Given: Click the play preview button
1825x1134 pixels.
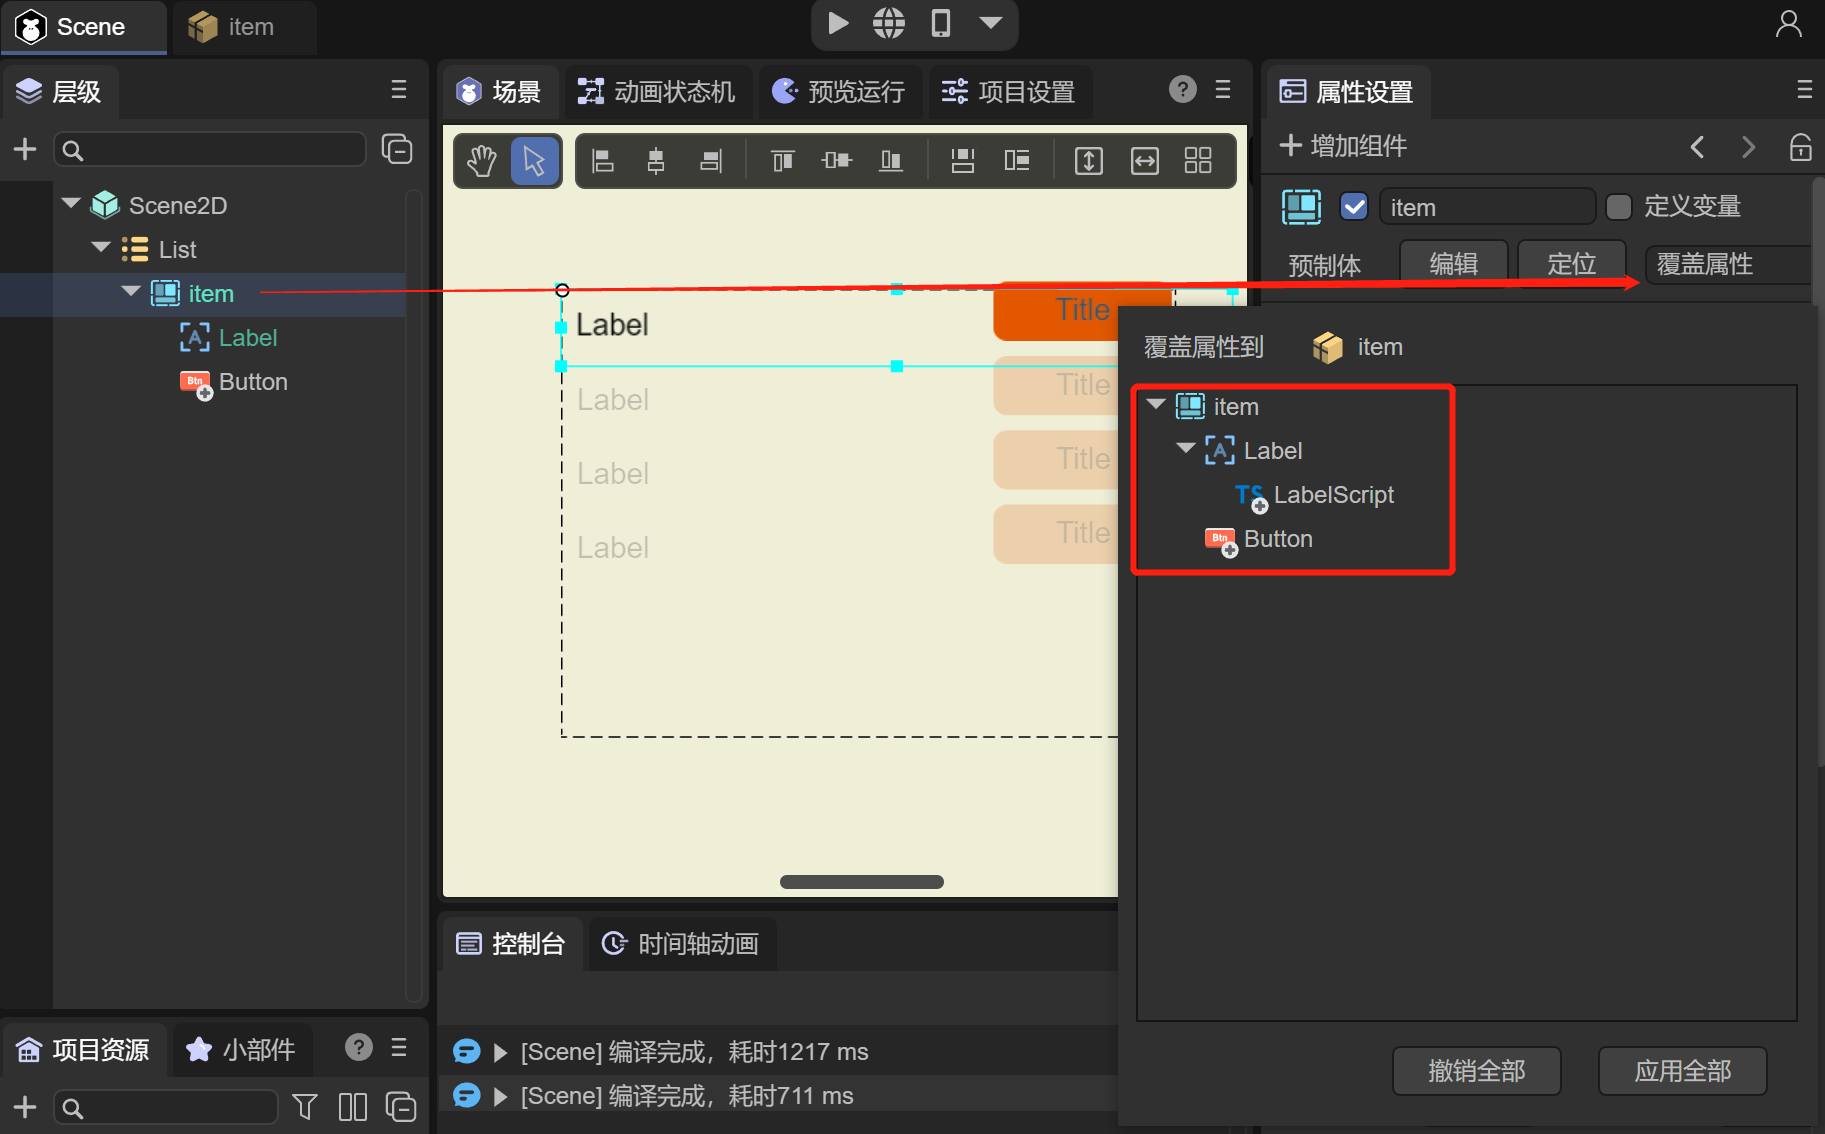Looking at the screenshot, I should [x=838, y=23].
